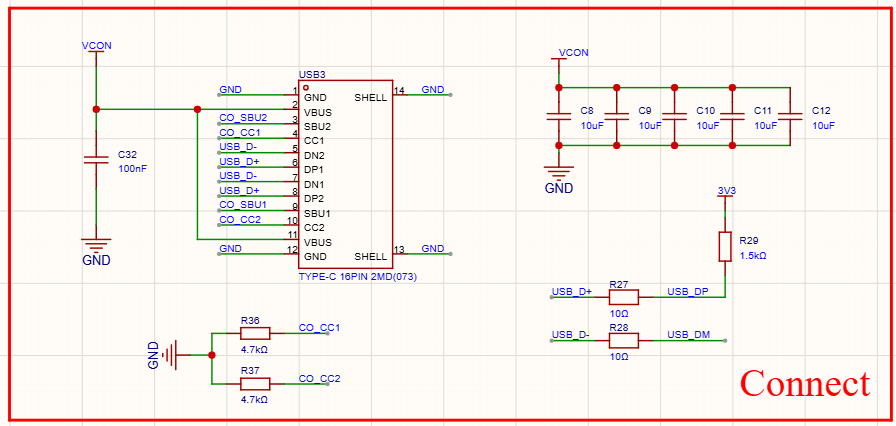Select the GND symbol below capacitor C8
The width and height of the screenshot is (896, 426).
point(559,174)
